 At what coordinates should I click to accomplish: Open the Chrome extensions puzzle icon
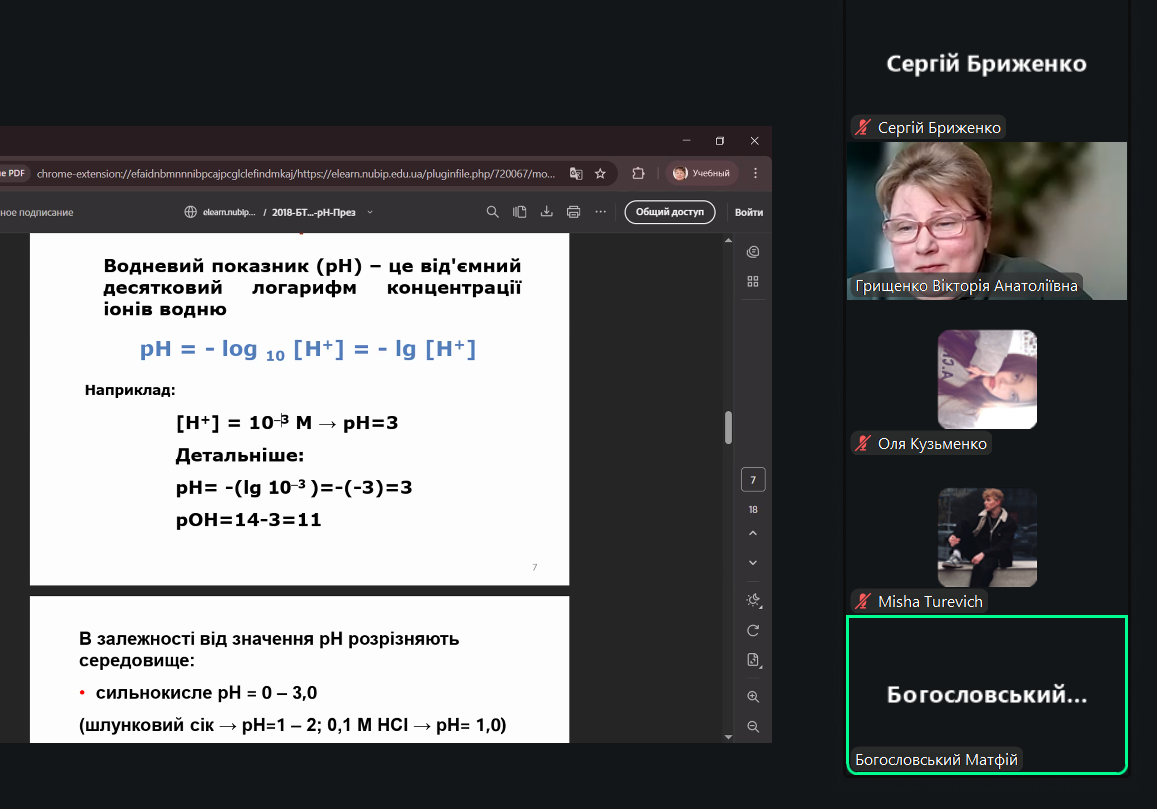click(638, 173)
